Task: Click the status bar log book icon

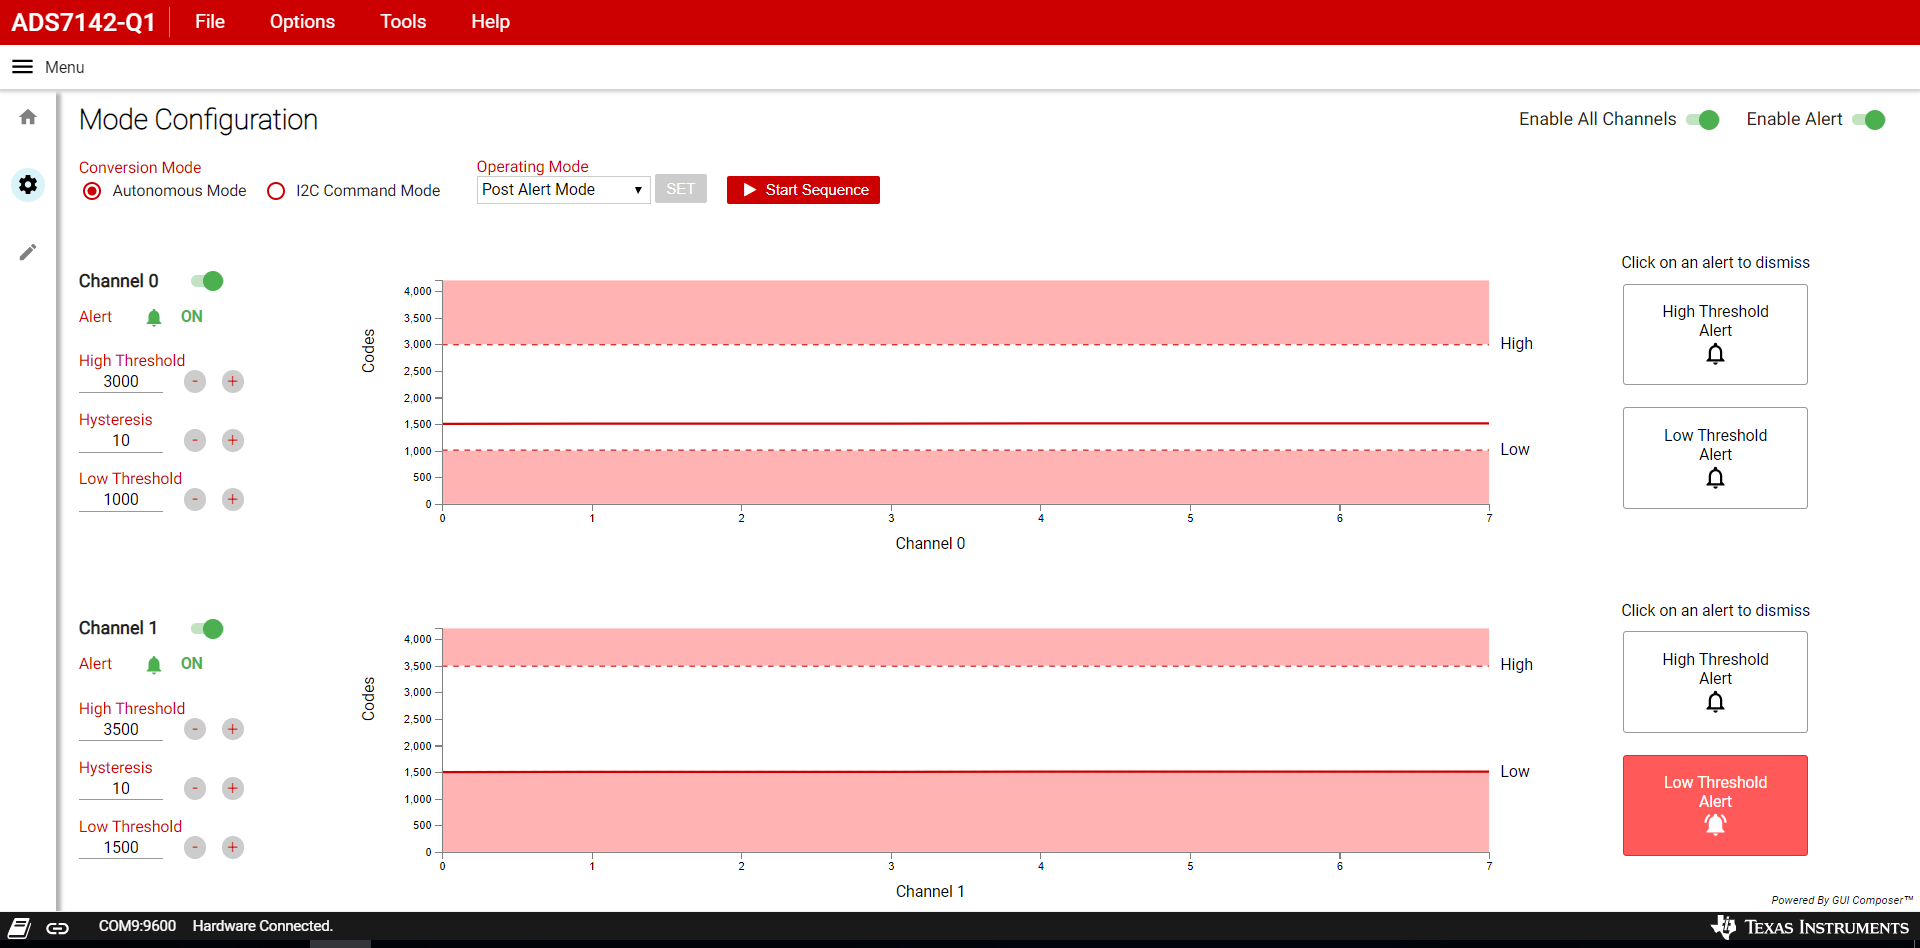Action: tap(20, 928)
